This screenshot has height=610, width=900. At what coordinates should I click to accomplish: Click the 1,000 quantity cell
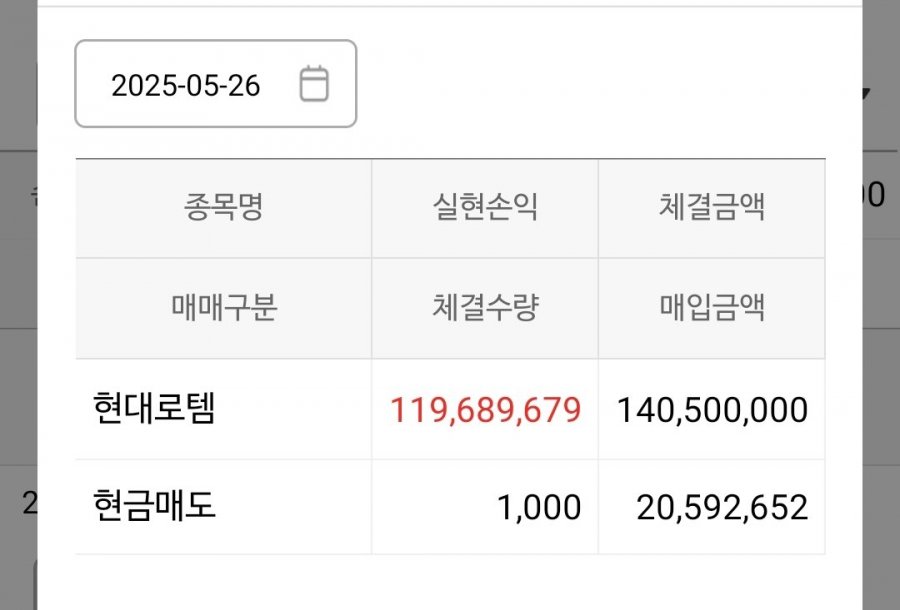tap(538, 508)
